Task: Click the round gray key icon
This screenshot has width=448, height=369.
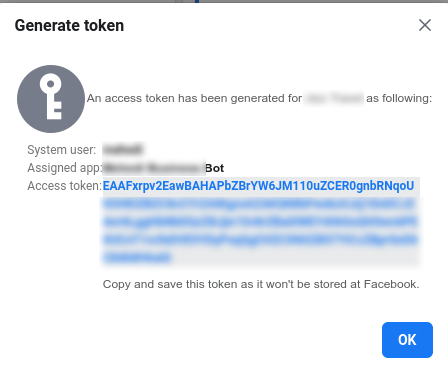Action: click(51, 99)
